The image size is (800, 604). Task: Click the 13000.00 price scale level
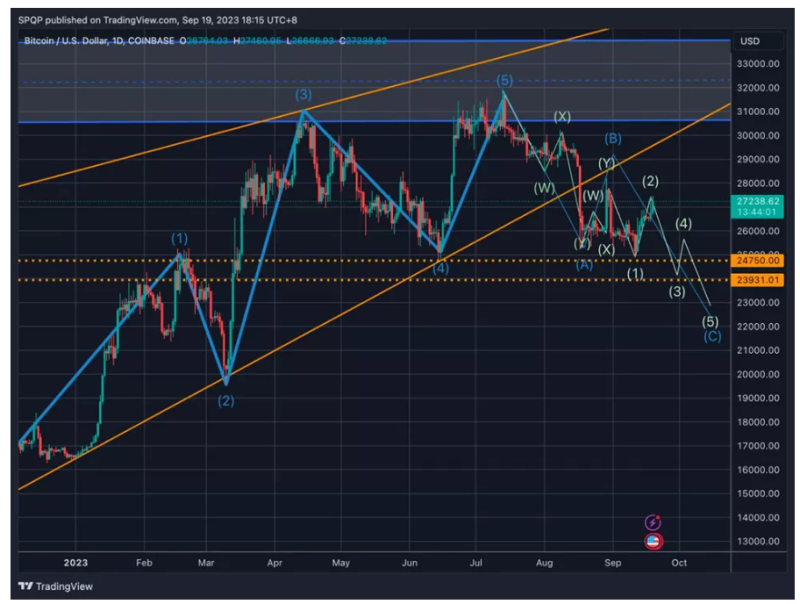(757, 541)
